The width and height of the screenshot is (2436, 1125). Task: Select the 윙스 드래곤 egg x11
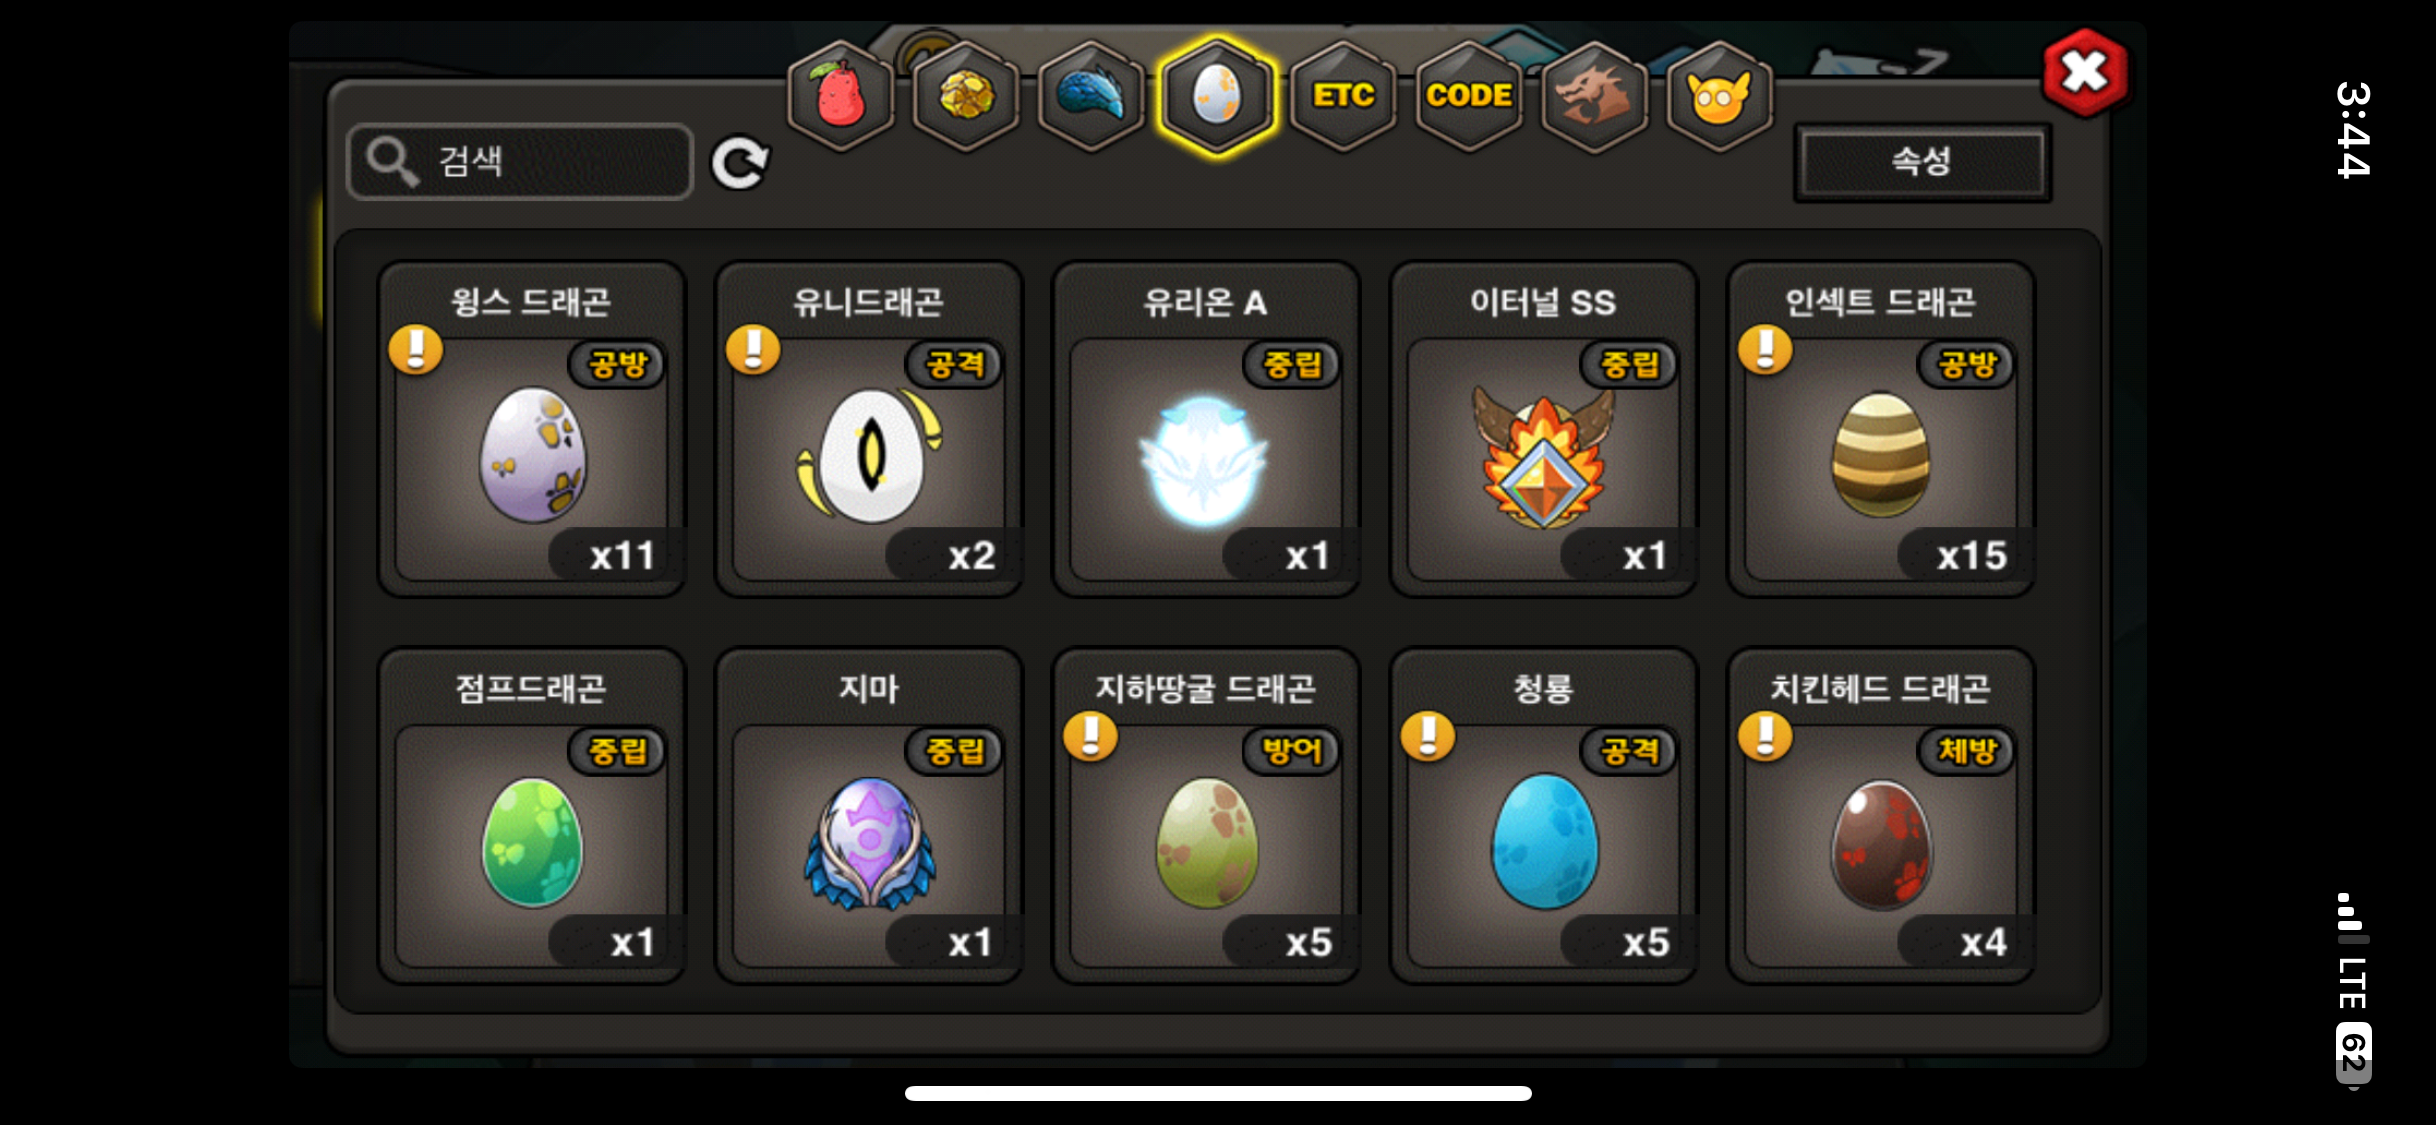point(531,430)
